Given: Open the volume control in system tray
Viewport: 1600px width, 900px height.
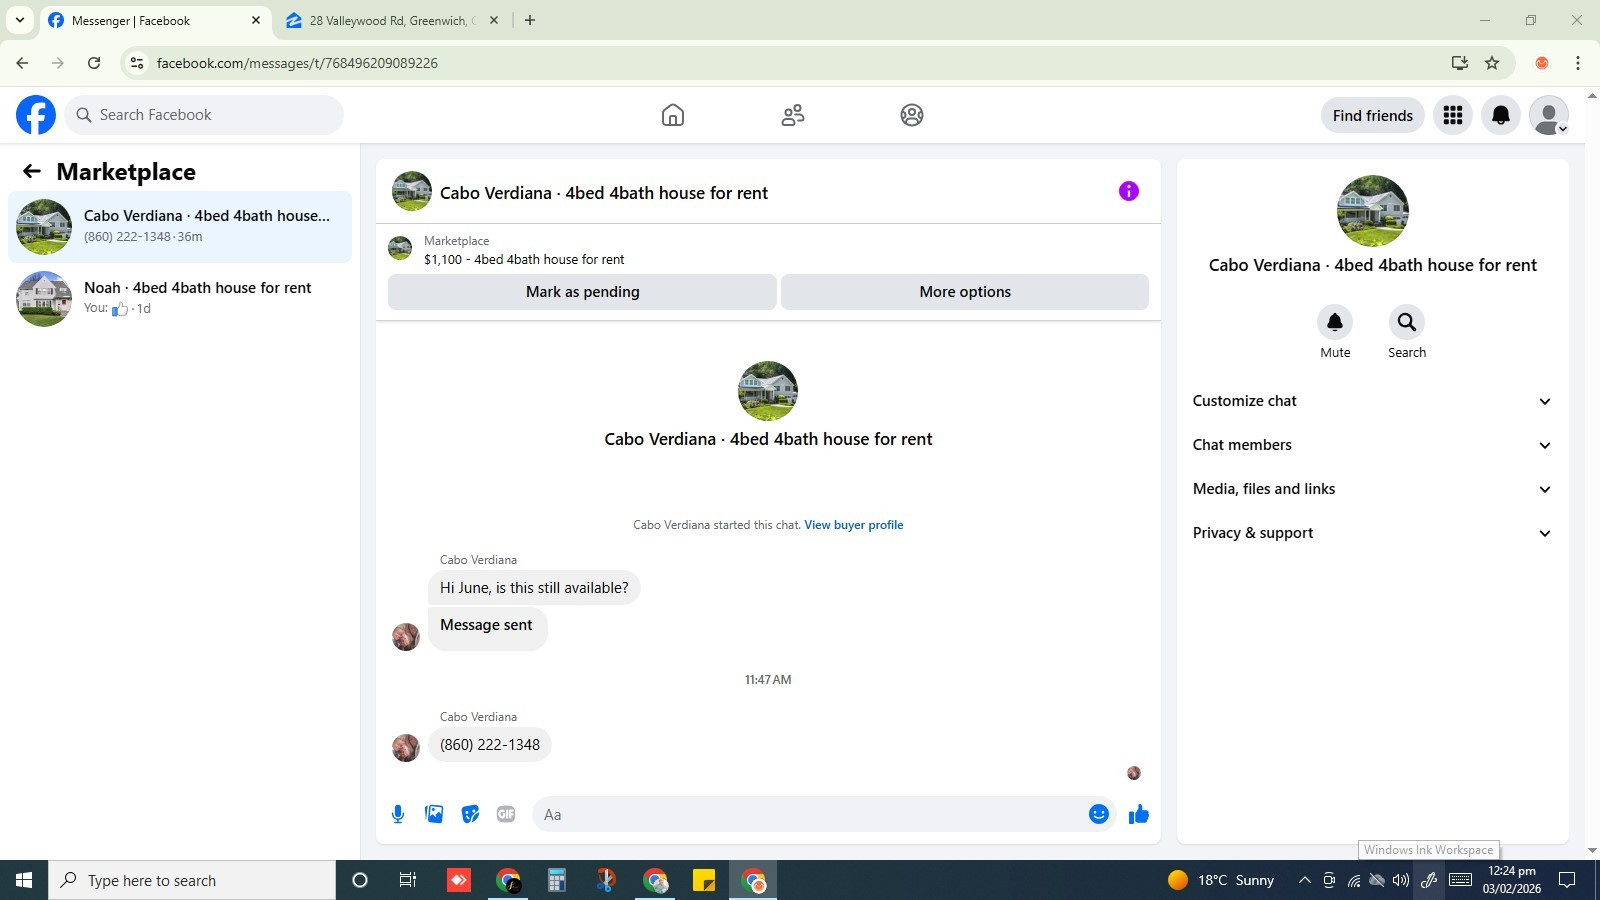Looking at the screenshot, I should [x=1401, y=880].
